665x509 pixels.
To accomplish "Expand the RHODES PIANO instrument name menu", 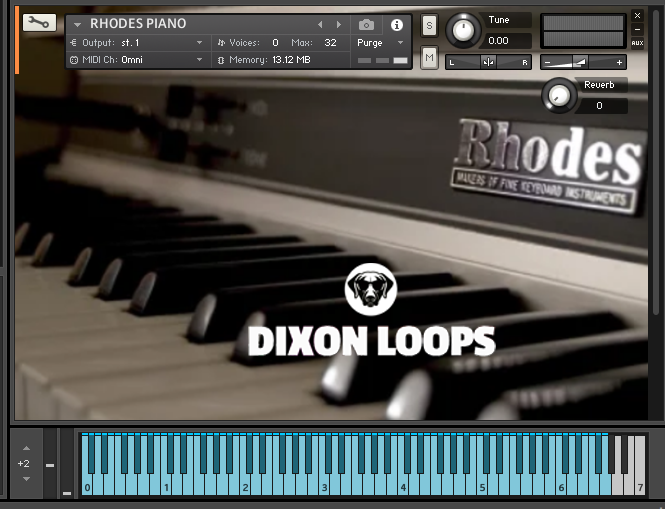I will pyautogui.click(x=77, y=25).
